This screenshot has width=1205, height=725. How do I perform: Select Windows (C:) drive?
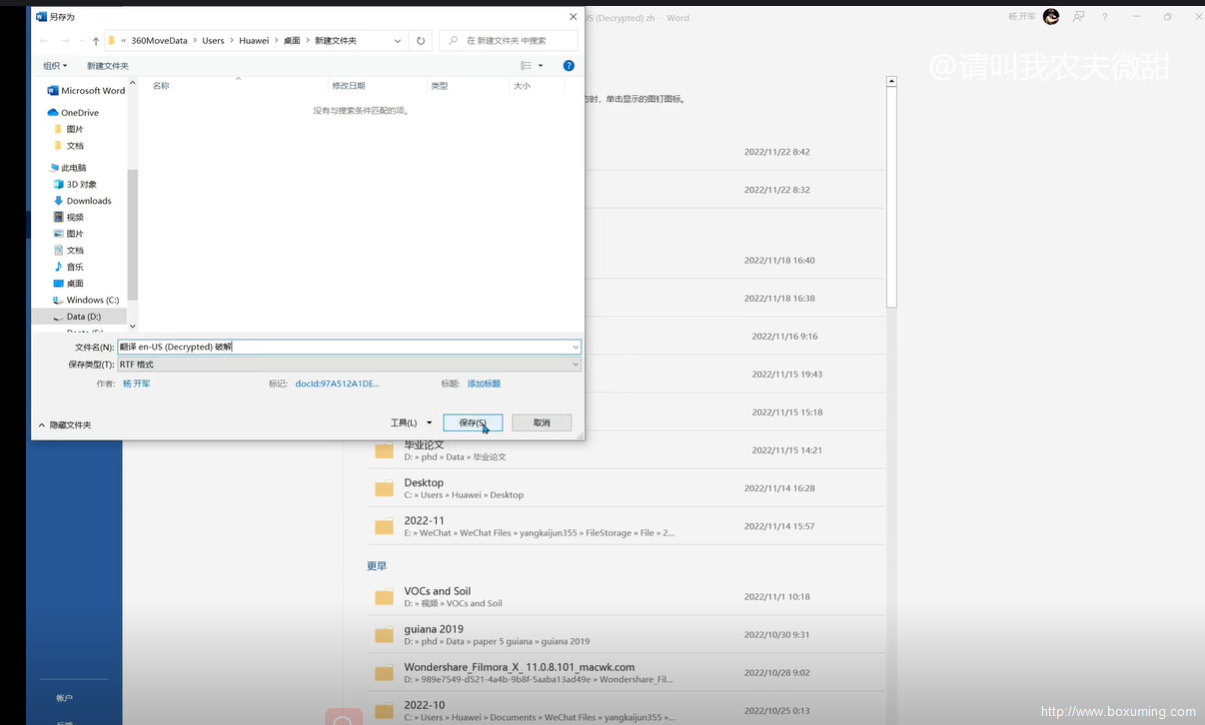(x=86, y=300)
